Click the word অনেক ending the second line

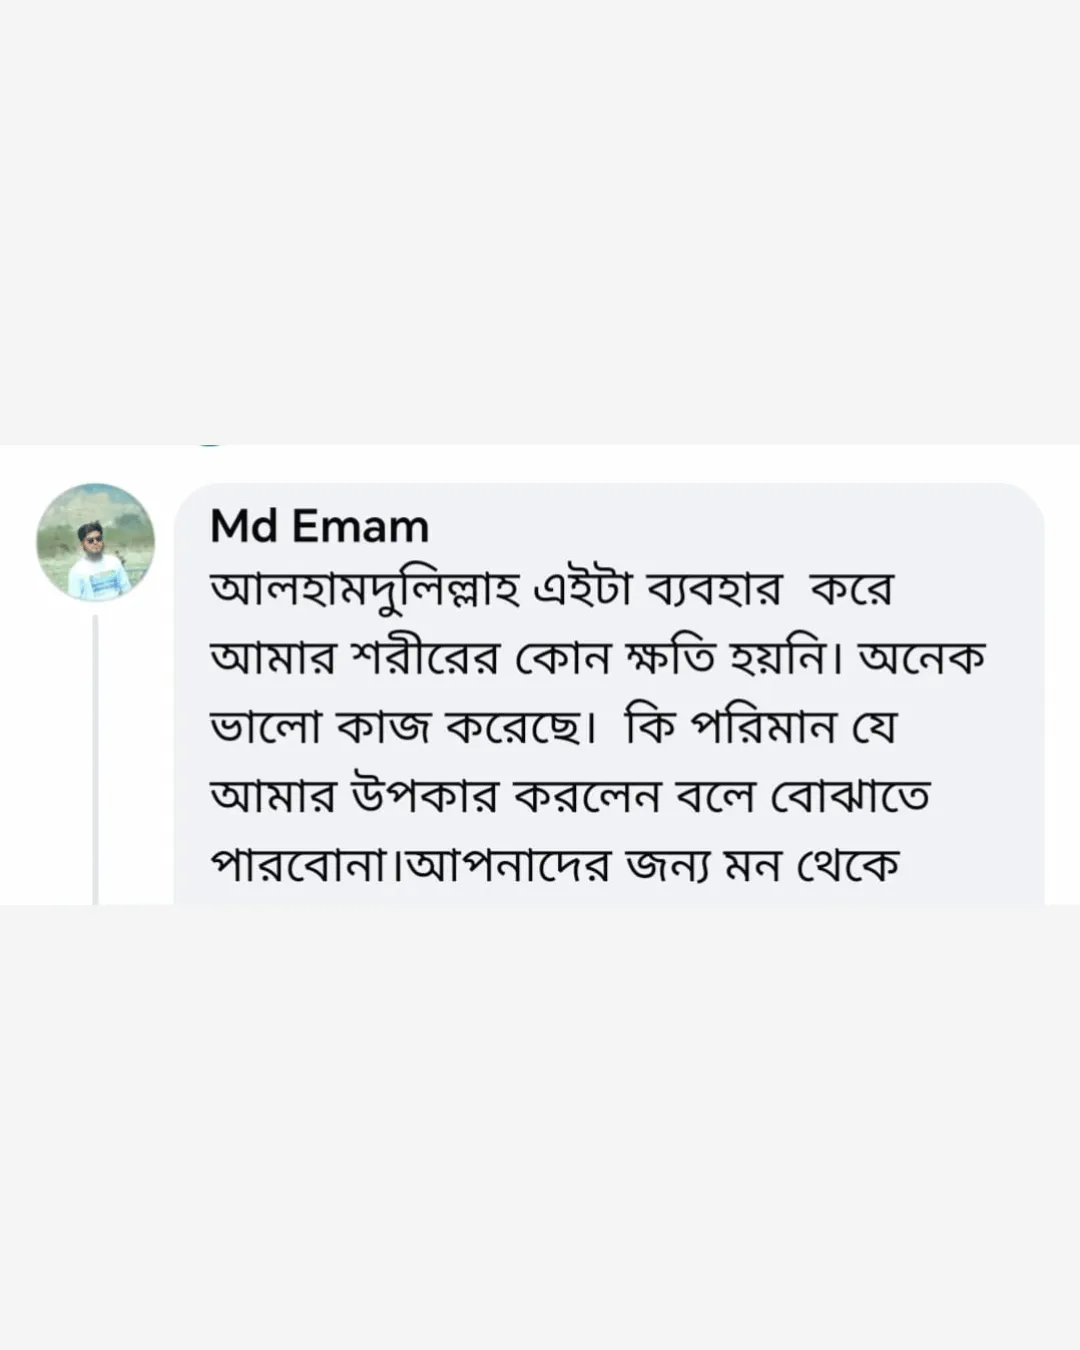[921, 658]
